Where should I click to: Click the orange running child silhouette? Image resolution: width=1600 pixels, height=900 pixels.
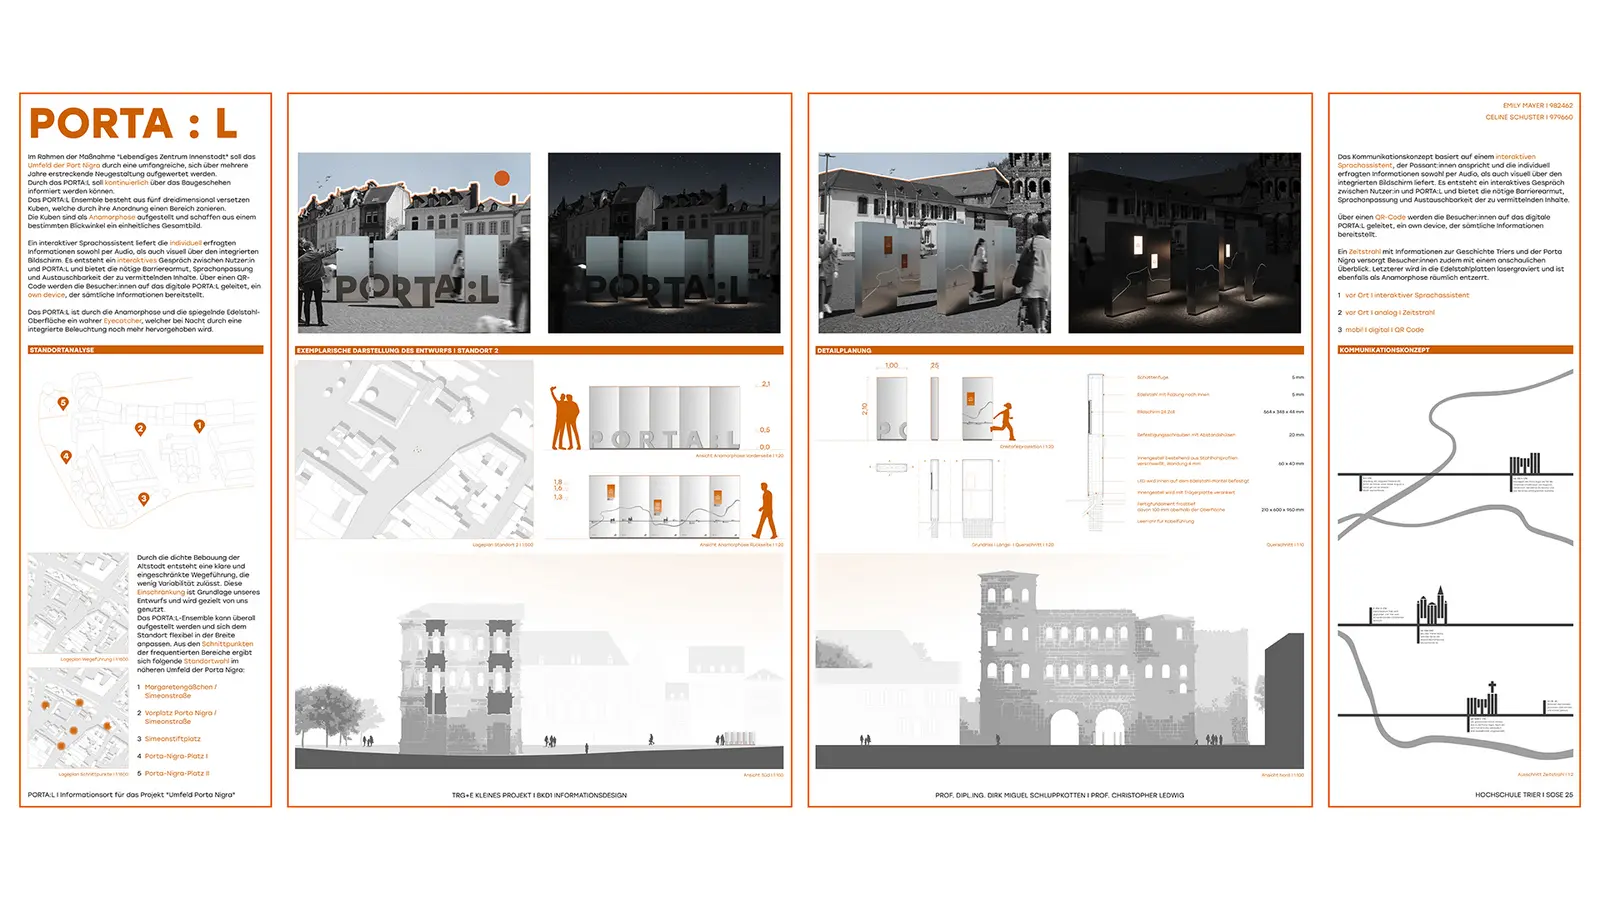[x=1003, y=421]
